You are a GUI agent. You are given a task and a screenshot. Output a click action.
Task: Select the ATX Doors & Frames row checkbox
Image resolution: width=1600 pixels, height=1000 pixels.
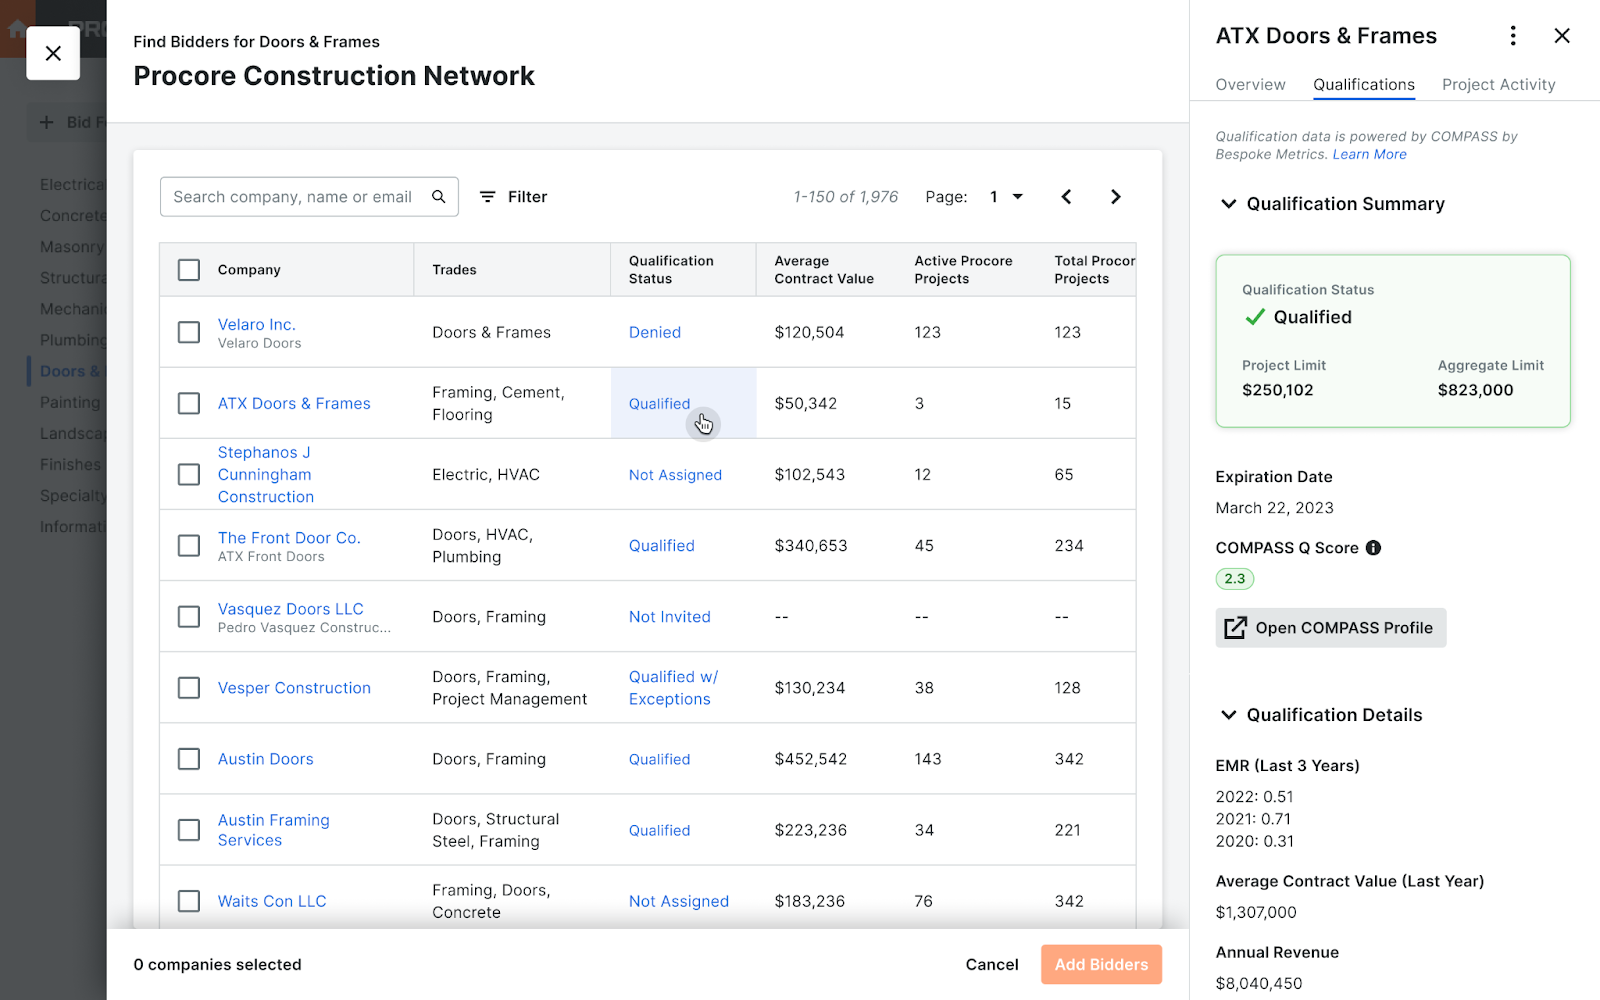189,403
